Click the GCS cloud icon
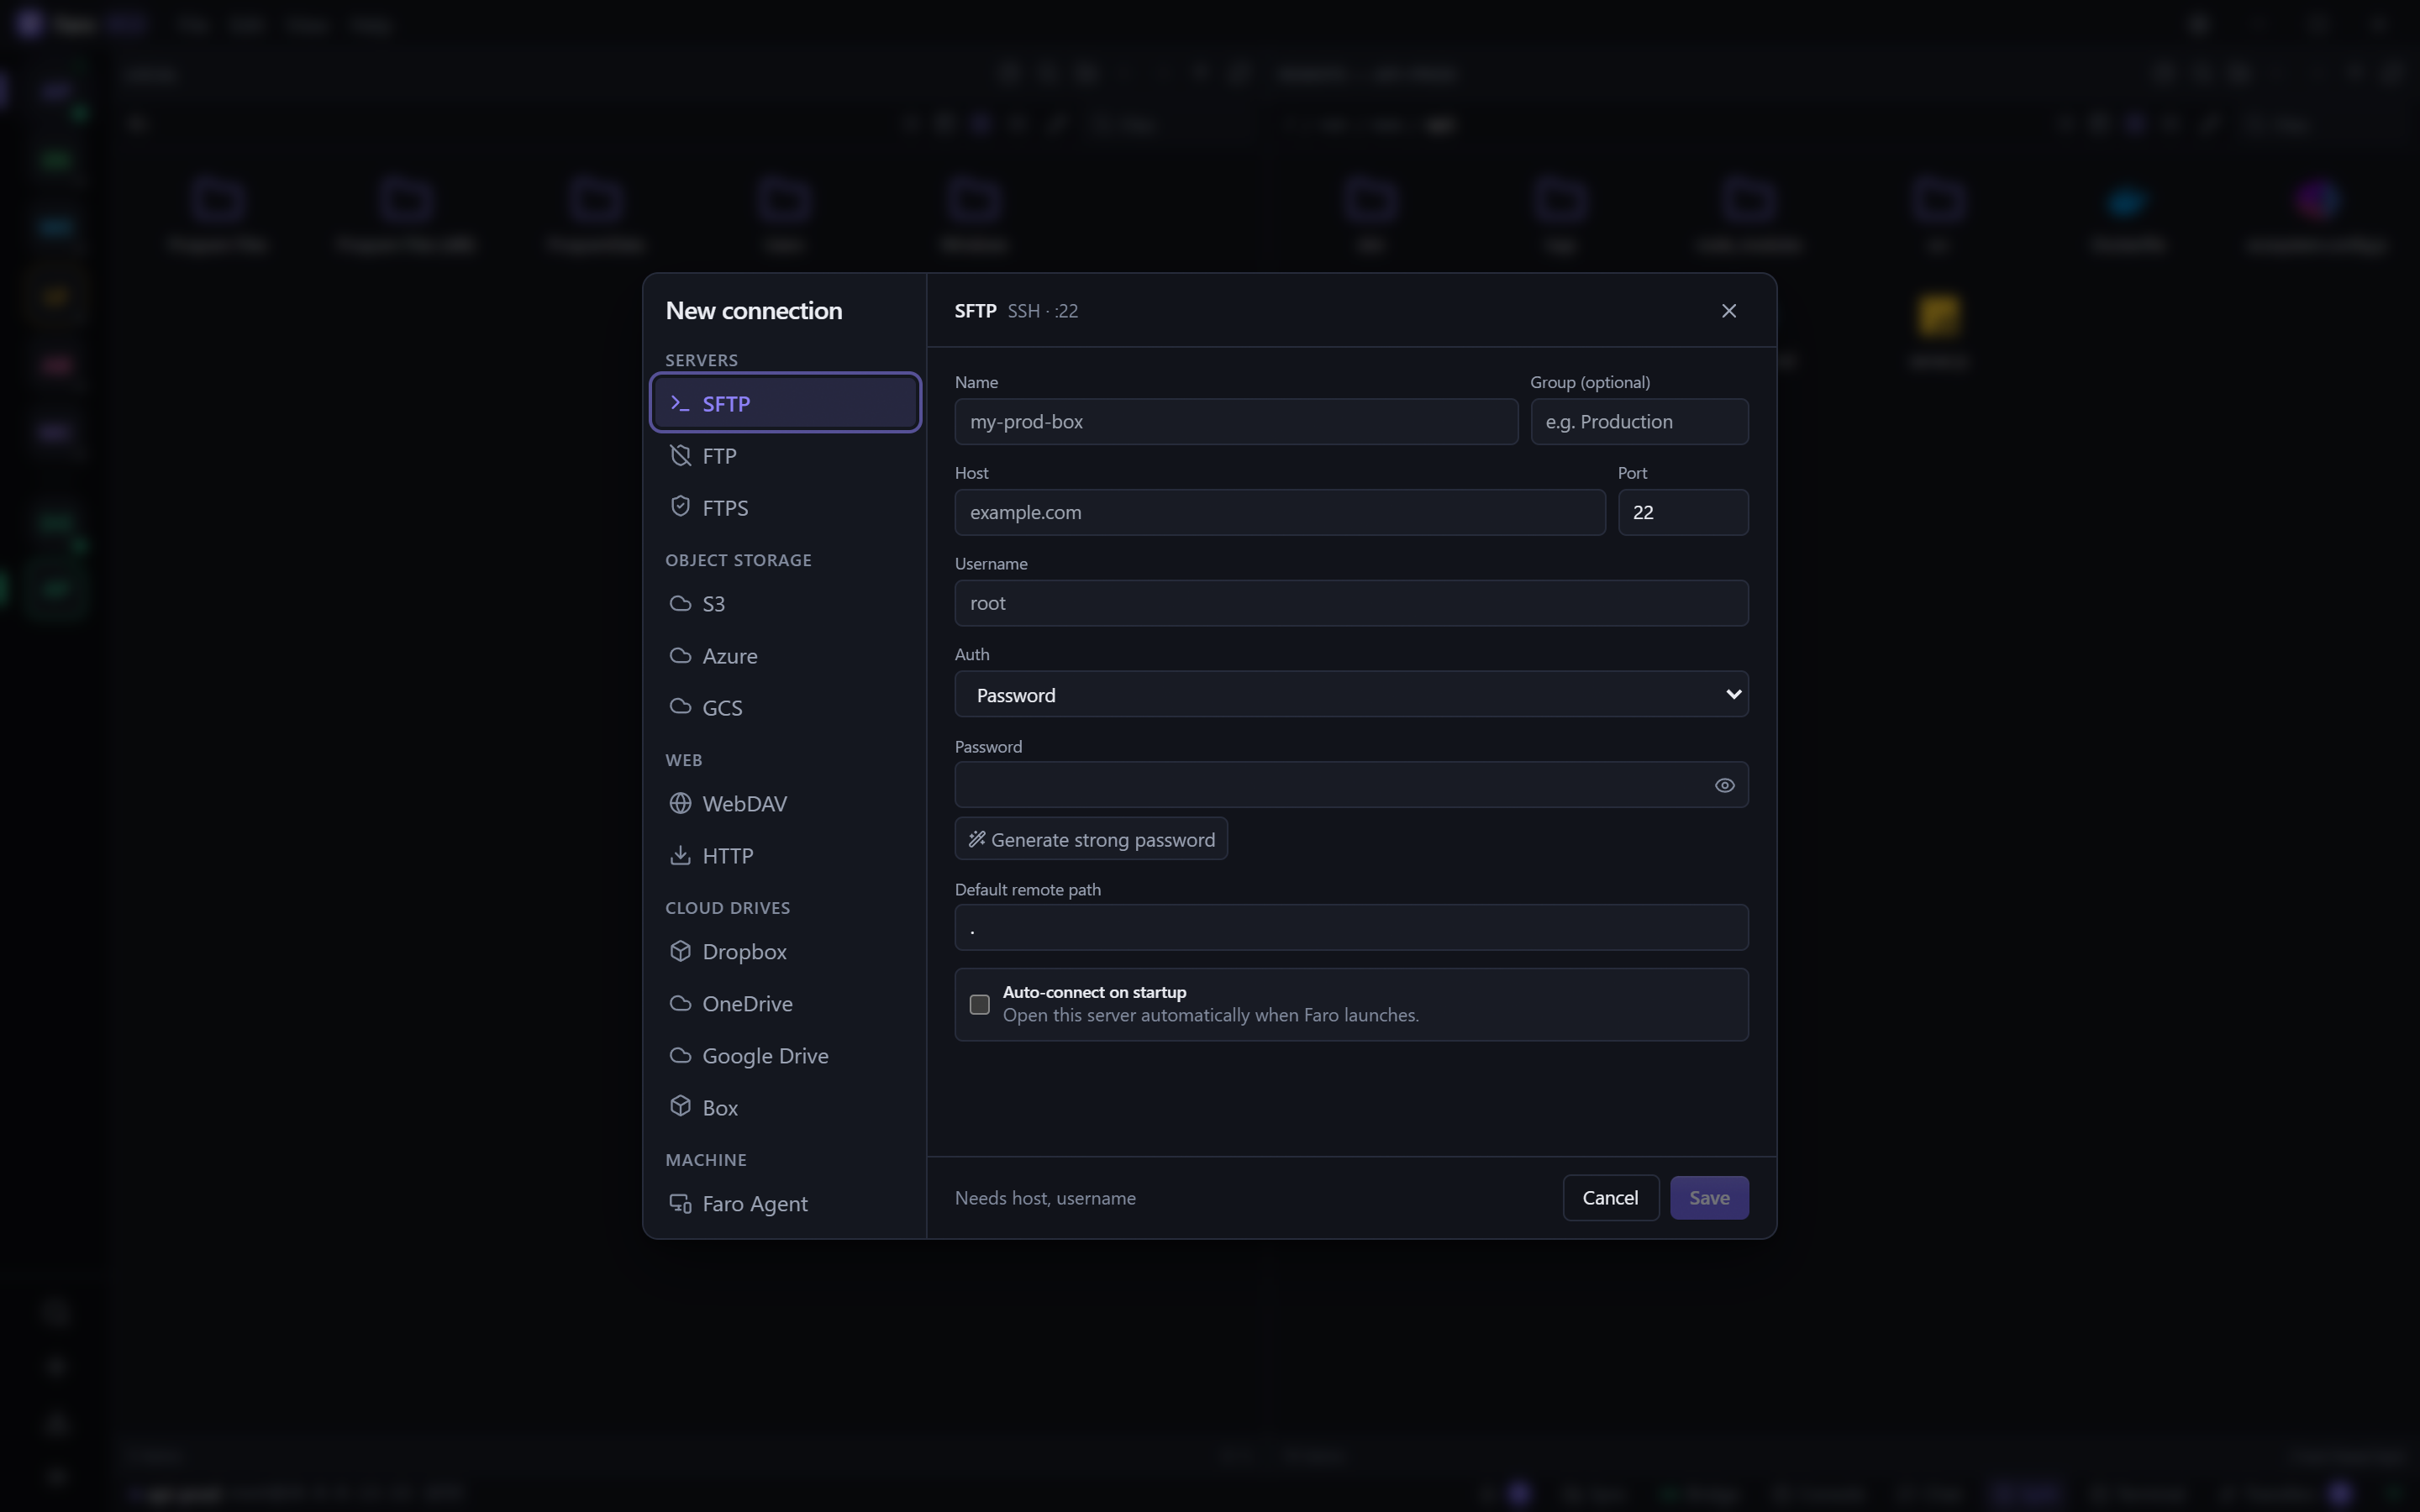The width and height of the screenshot is (2420, 1512). [x=680, y=707]
